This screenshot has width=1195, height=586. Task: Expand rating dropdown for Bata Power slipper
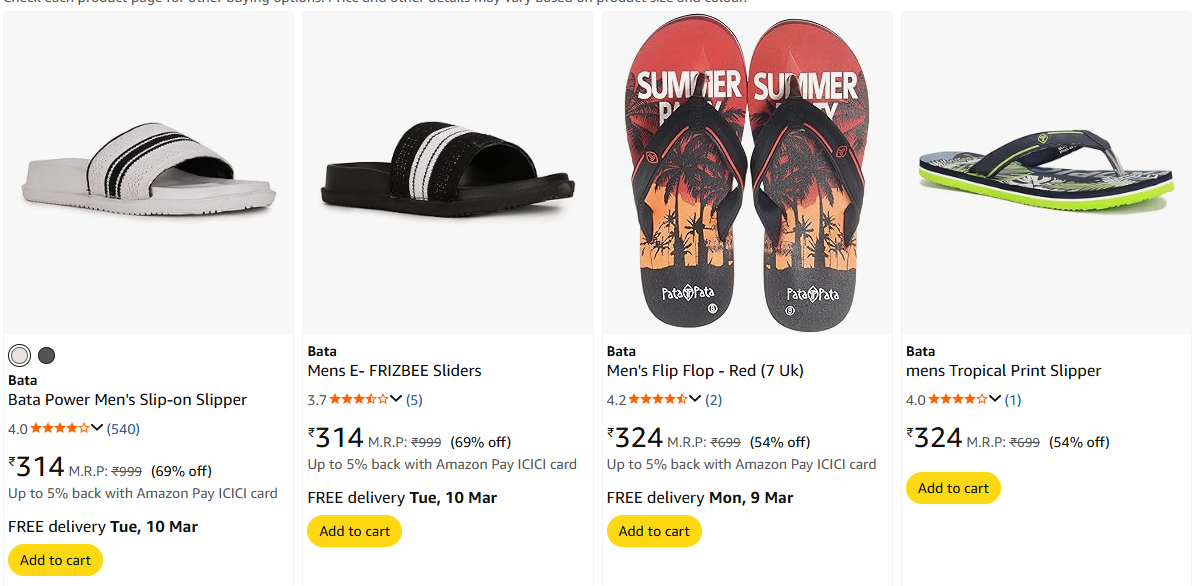coord(97,428)
